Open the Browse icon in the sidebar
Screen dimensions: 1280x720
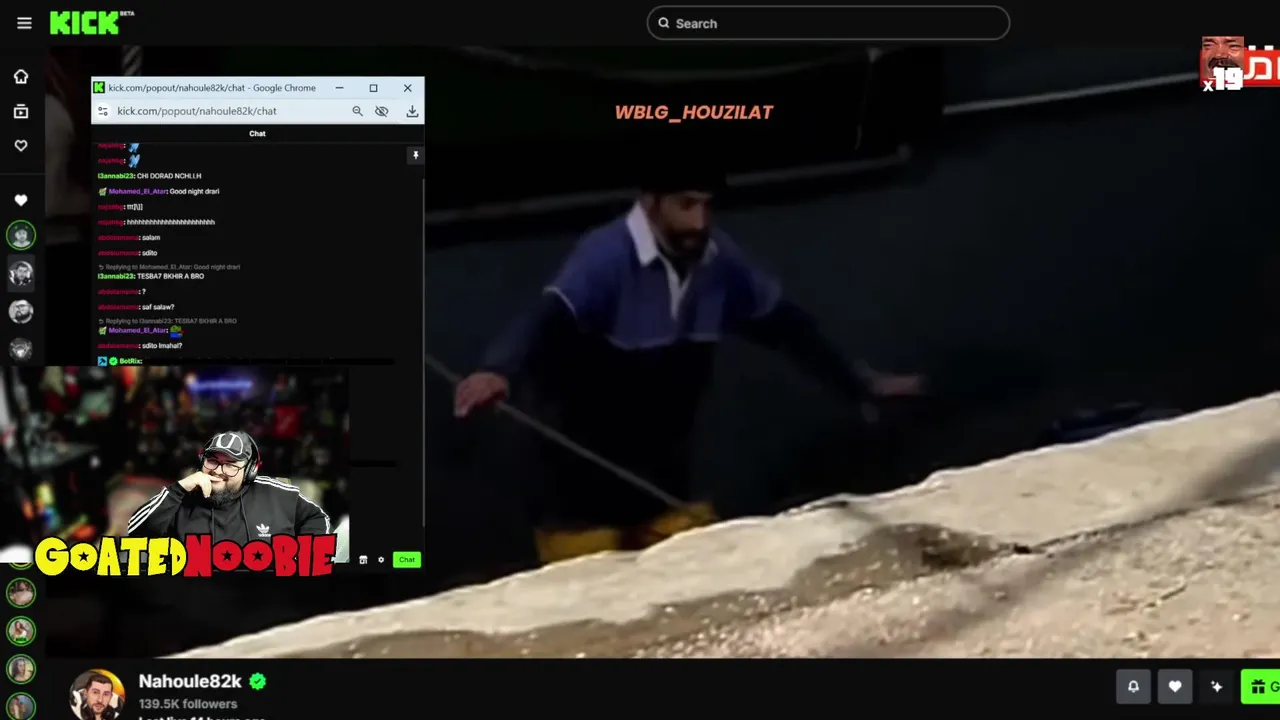[21, 111]
